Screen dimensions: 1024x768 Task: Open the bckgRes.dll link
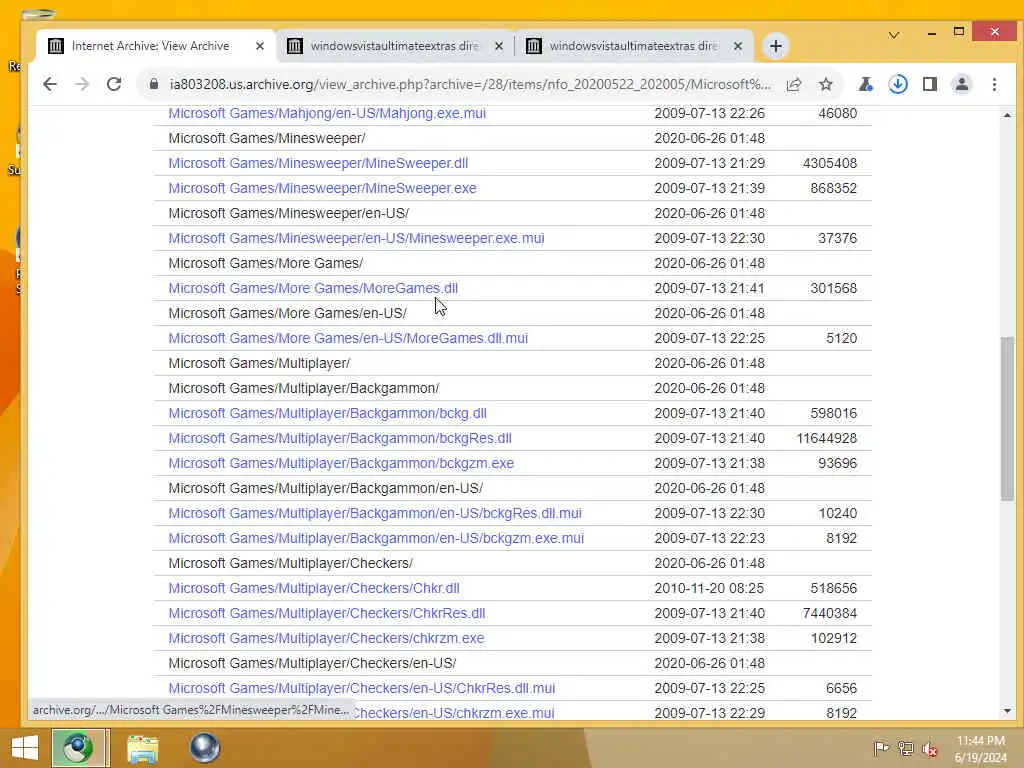[340, 438]
